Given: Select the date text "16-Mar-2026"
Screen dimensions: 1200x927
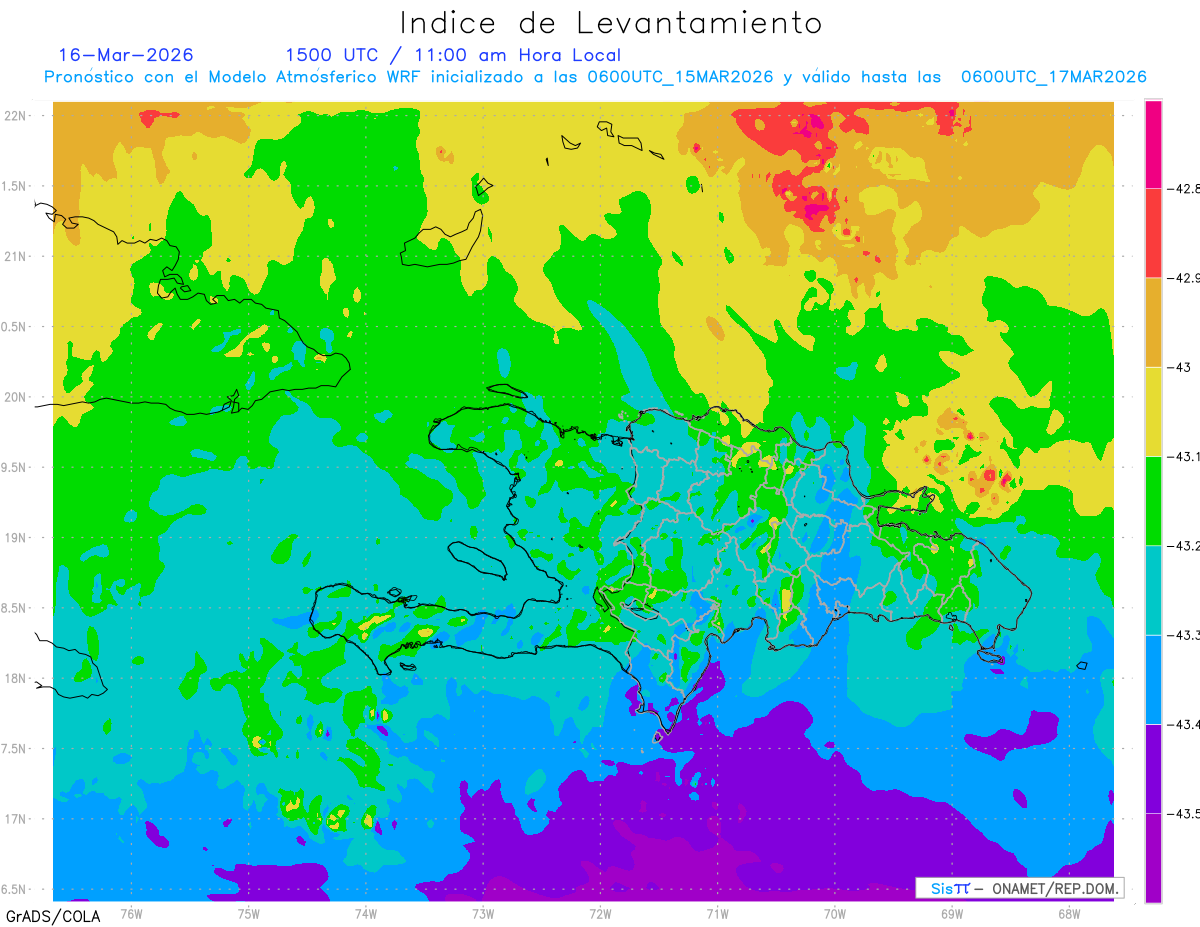Looking at the screenshot, I should point(126,55).
